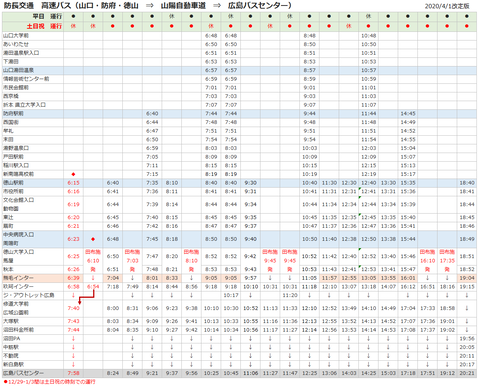Screen dimensions: 480x391
Task: Click the 19:12 arrival at 広島バスセンター
Action: [x=447, y=373]
